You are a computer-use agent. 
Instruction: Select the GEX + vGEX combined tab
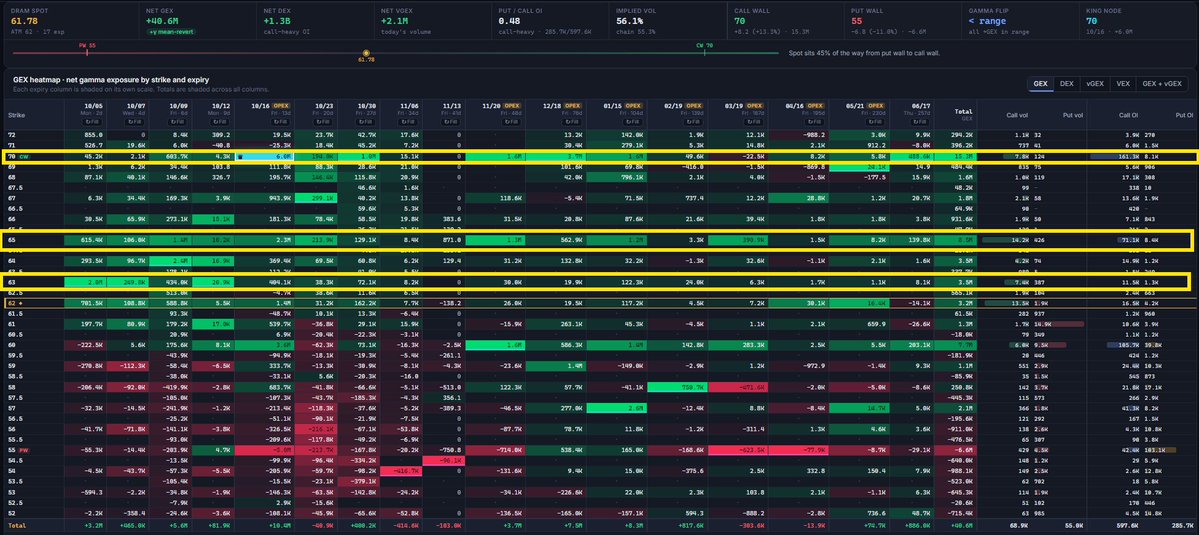coord(1162,84)
